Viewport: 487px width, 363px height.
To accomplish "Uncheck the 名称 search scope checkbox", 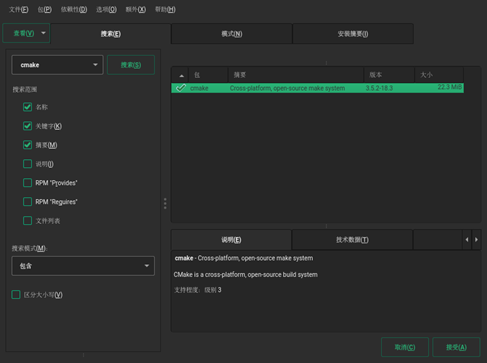I will coord(27,107).
